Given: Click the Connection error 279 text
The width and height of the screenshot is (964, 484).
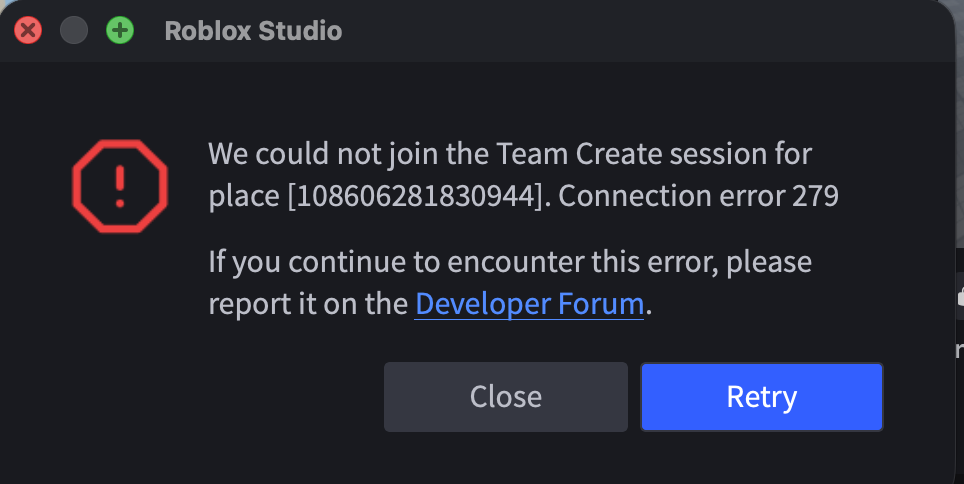Looking at the screenshot, I should click(698, 196).
